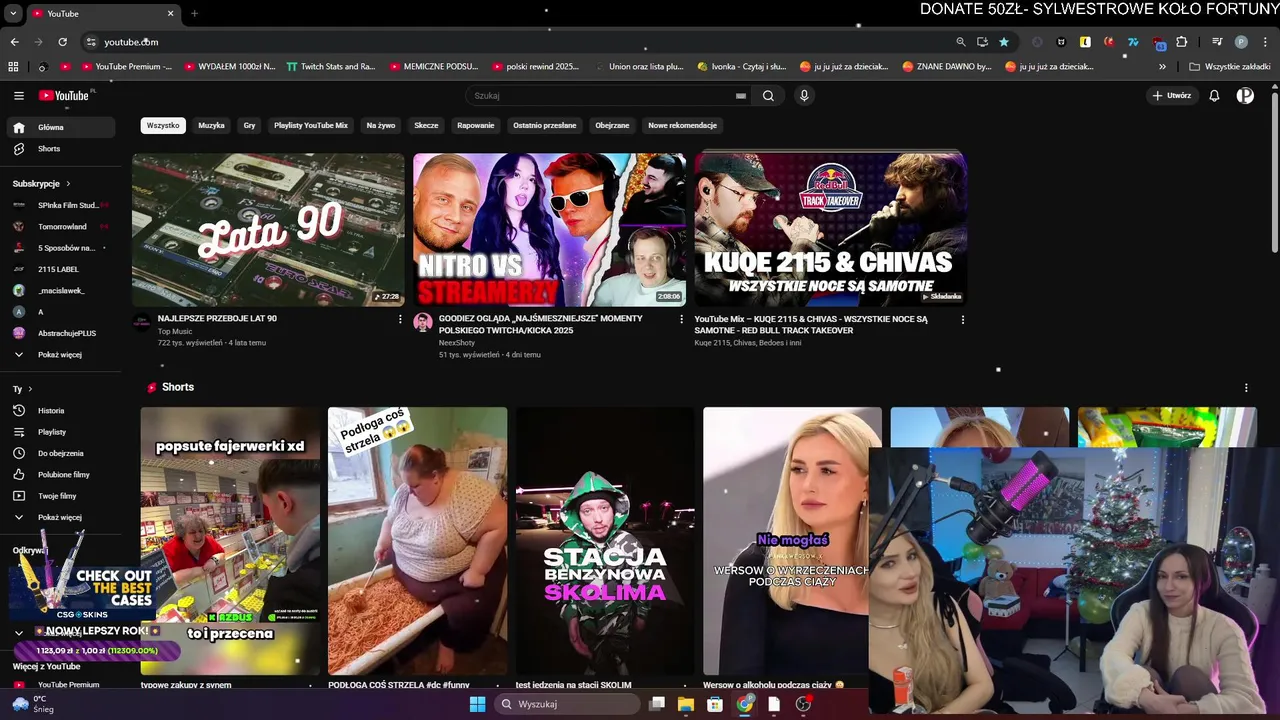Select the Na żywo filter chip

(x=381, y=126)
